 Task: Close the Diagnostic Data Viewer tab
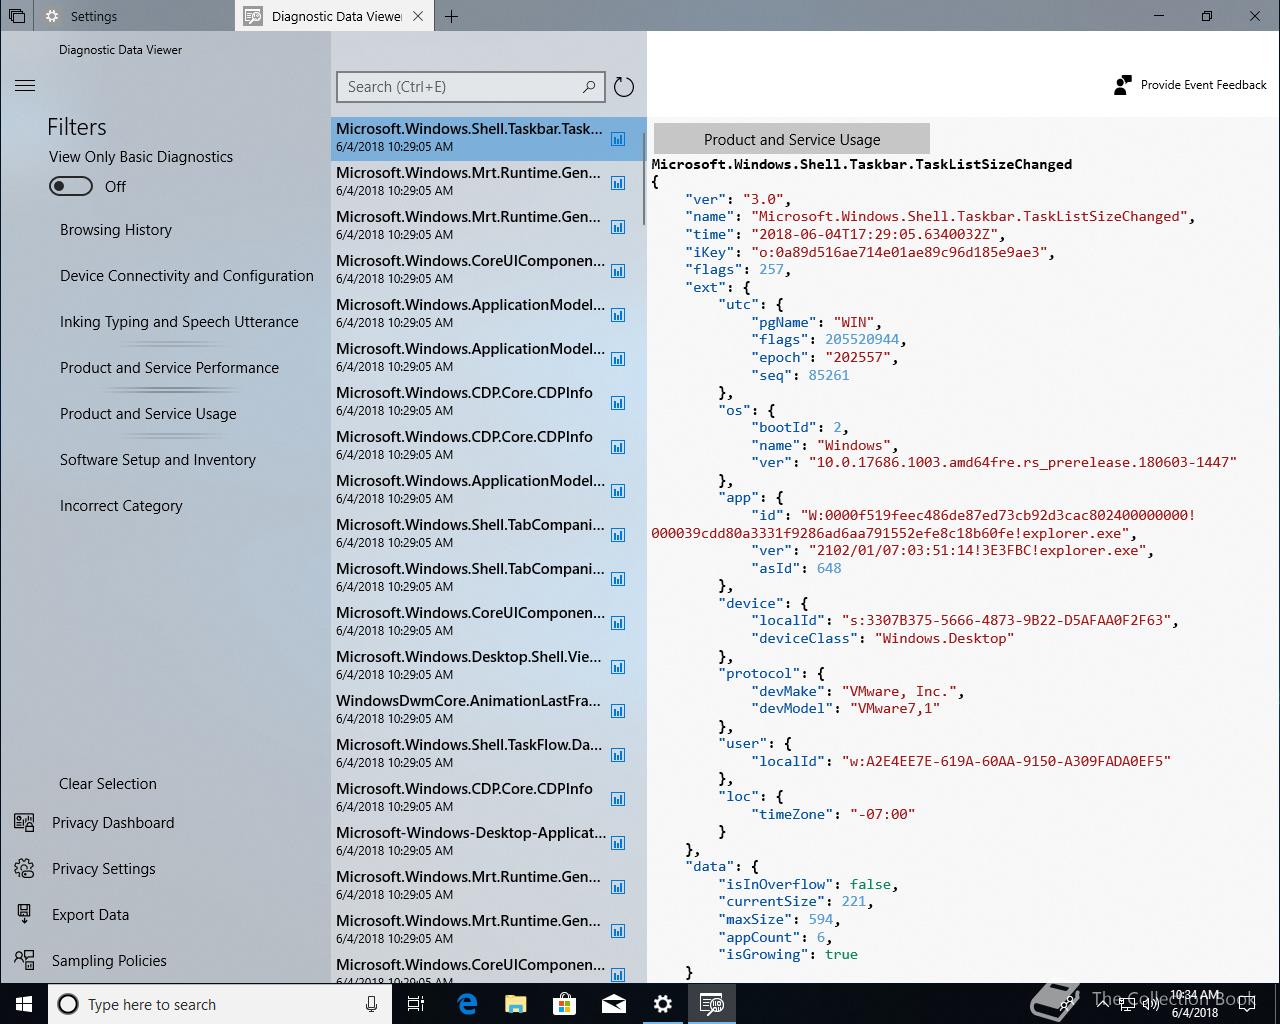click(418, 16)
